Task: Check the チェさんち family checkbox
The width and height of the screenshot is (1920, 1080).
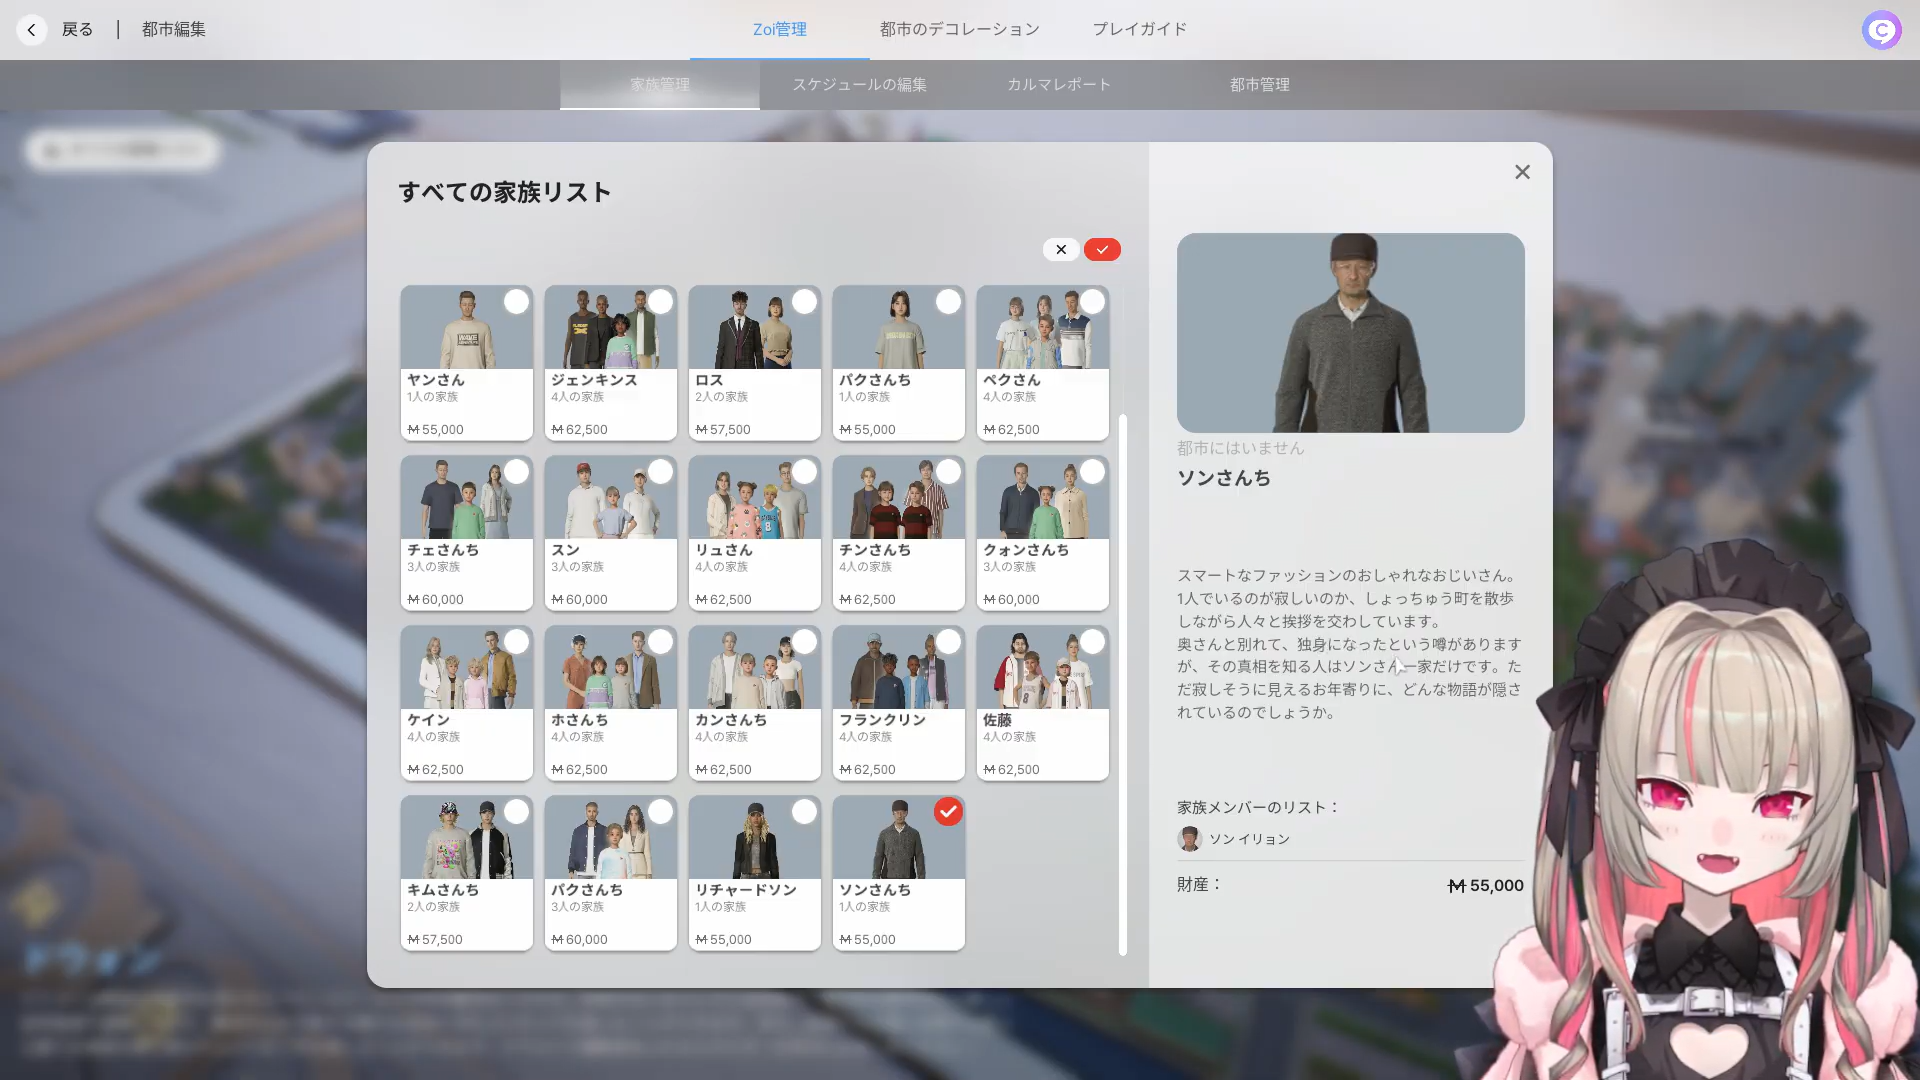Action: click(x=516, y=472)
